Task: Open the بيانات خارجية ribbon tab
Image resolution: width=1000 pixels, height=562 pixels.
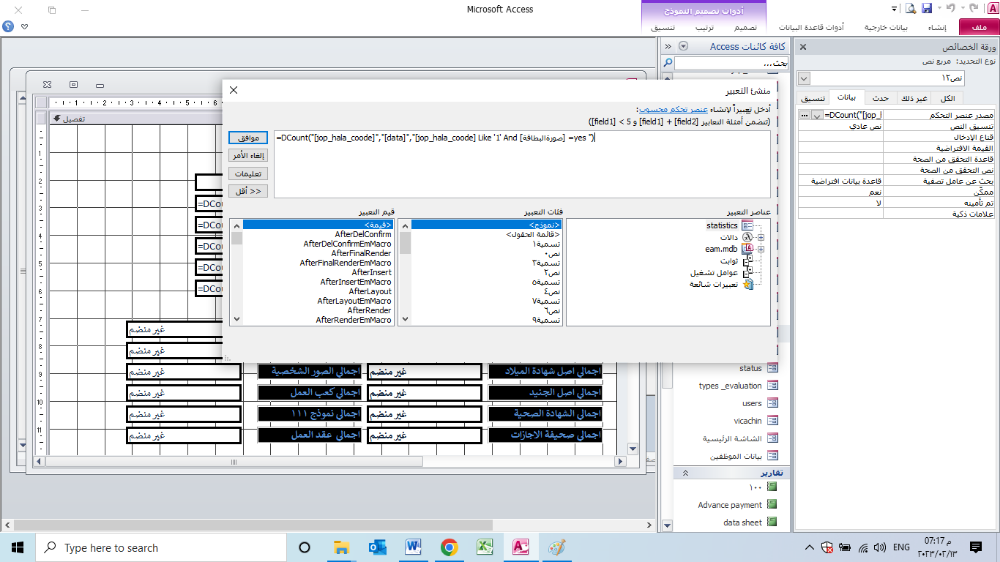Action: click(x=886, y=27)
